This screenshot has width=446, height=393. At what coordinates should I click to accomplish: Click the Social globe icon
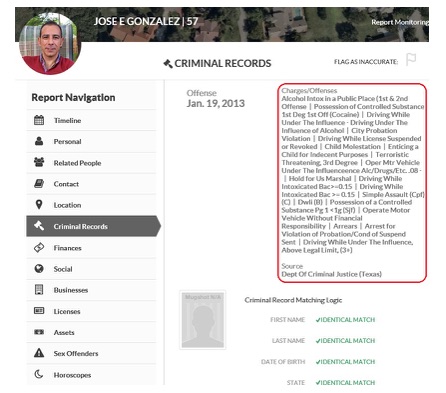click(x=39, y=269)
